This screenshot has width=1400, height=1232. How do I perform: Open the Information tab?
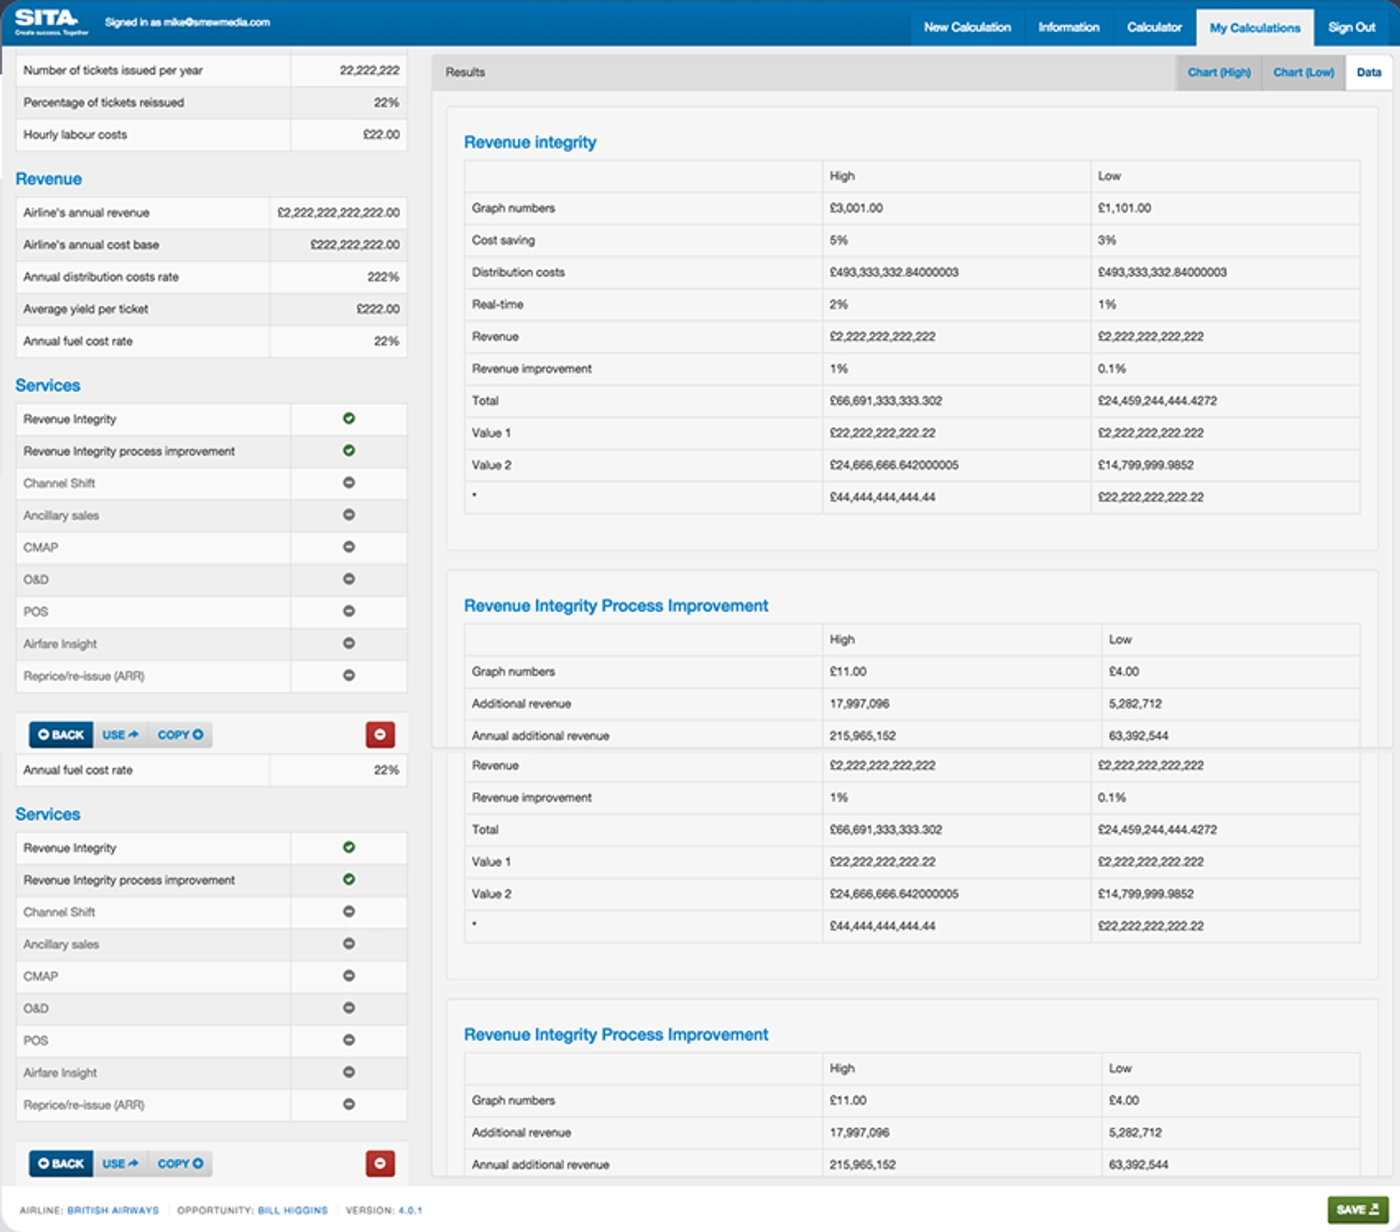1068,27
